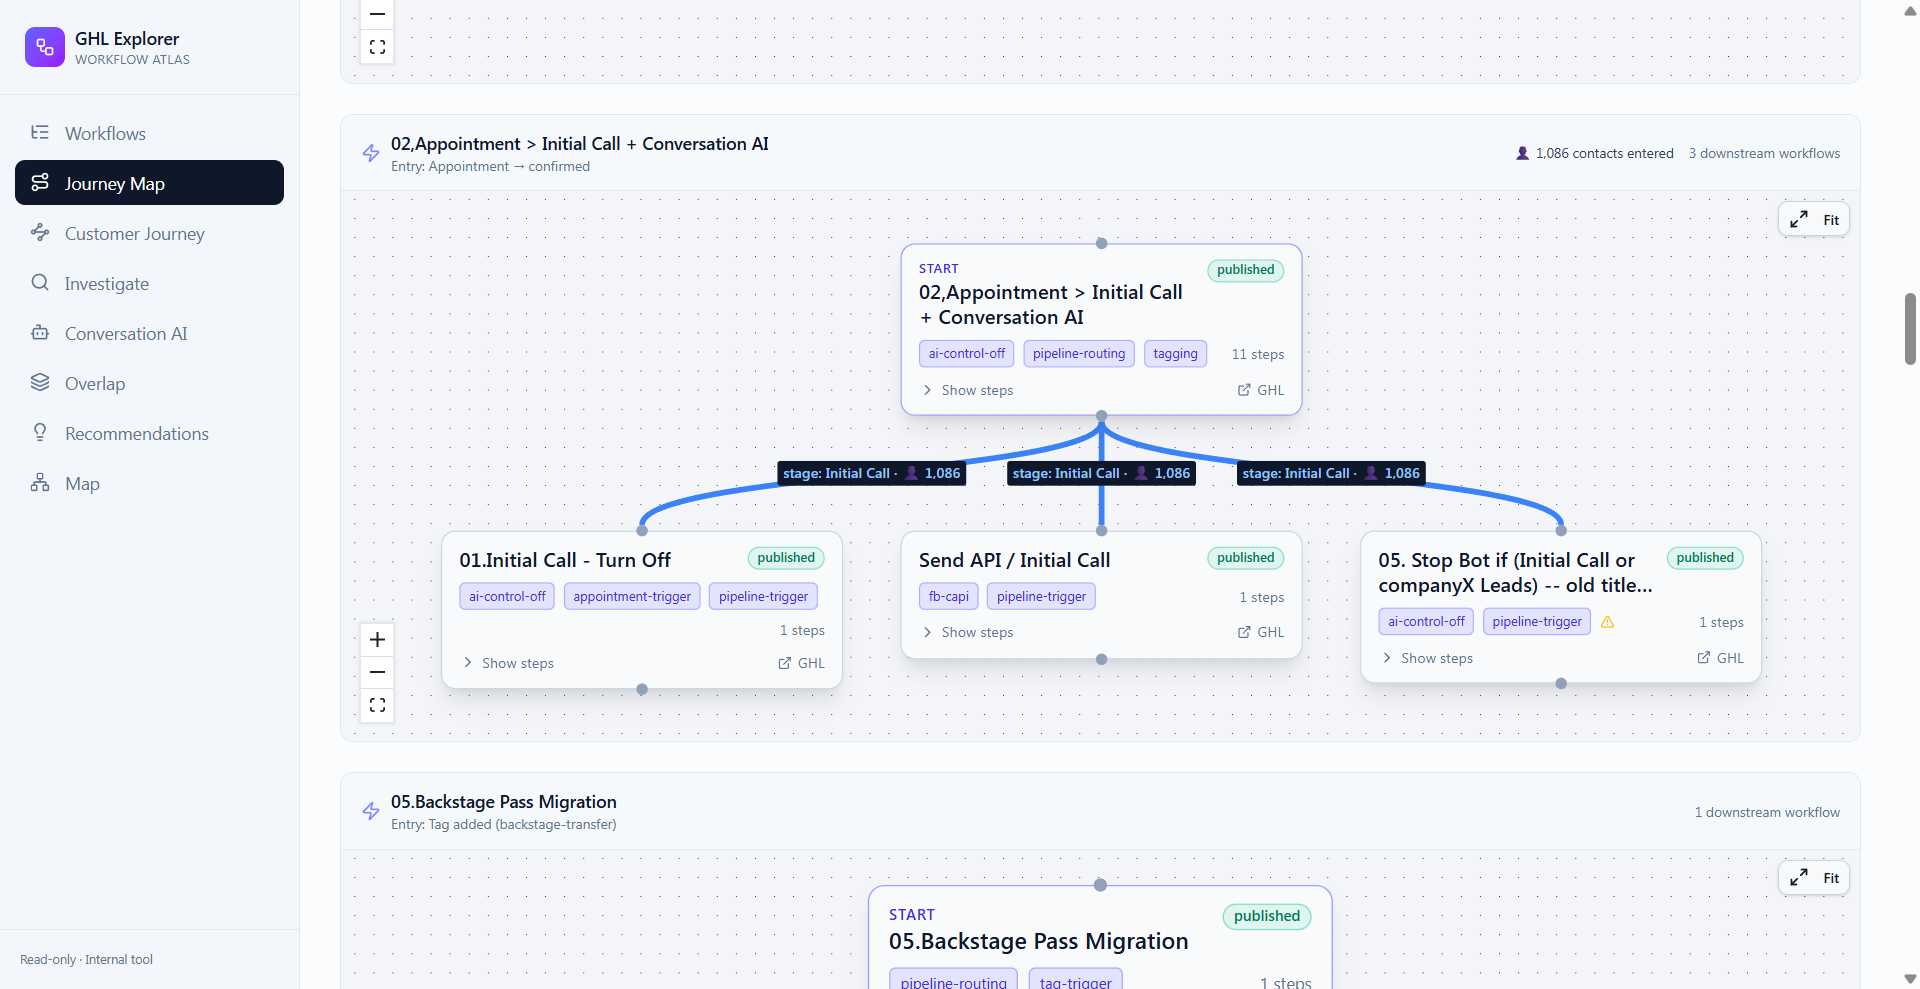This screenshot has height=989, width=1920.
Task: Expand Show steps on 05. Stop Bot node
Action: (1427, 658)
